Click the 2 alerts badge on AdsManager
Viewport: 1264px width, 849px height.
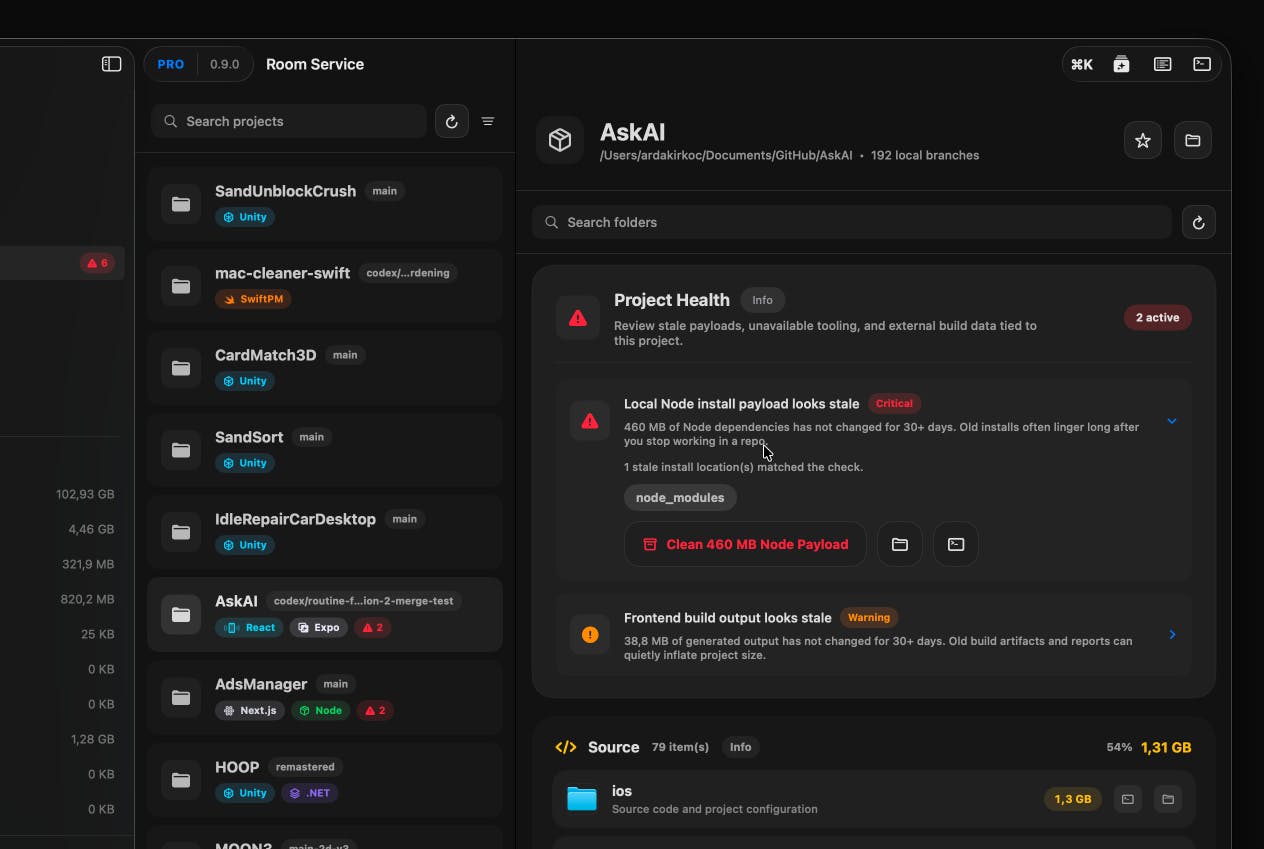(x=374, y=711)
